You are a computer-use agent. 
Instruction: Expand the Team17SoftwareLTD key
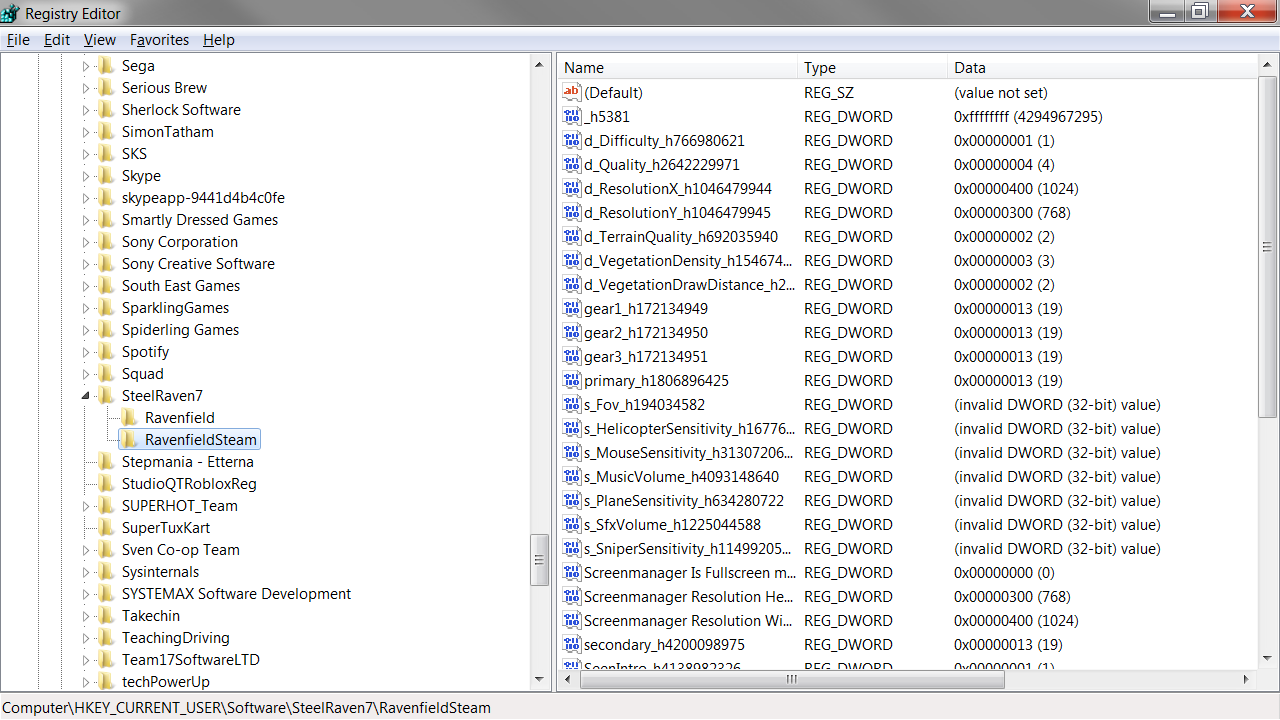point(85,660)
